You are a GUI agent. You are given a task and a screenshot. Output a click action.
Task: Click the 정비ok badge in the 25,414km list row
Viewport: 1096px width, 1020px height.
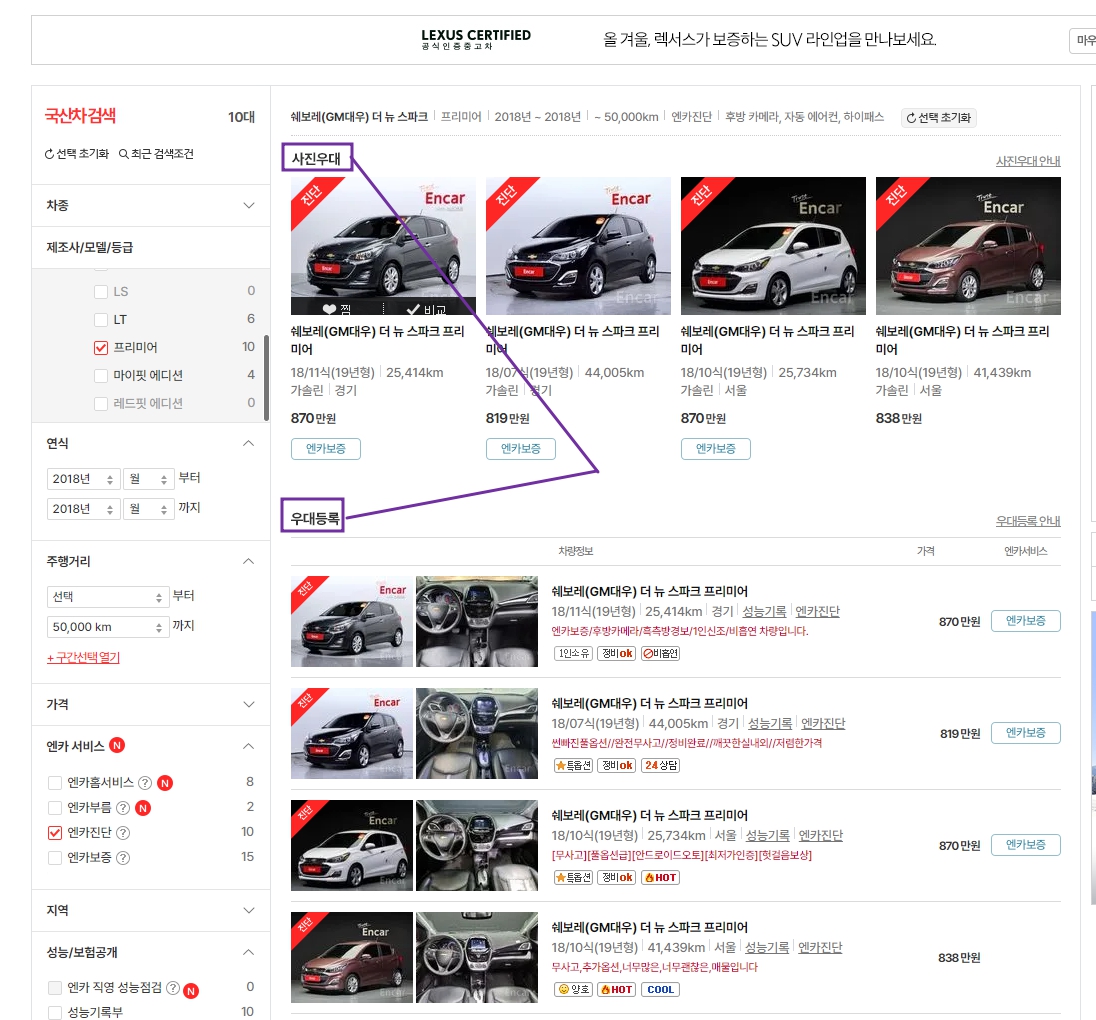[616, 654]
